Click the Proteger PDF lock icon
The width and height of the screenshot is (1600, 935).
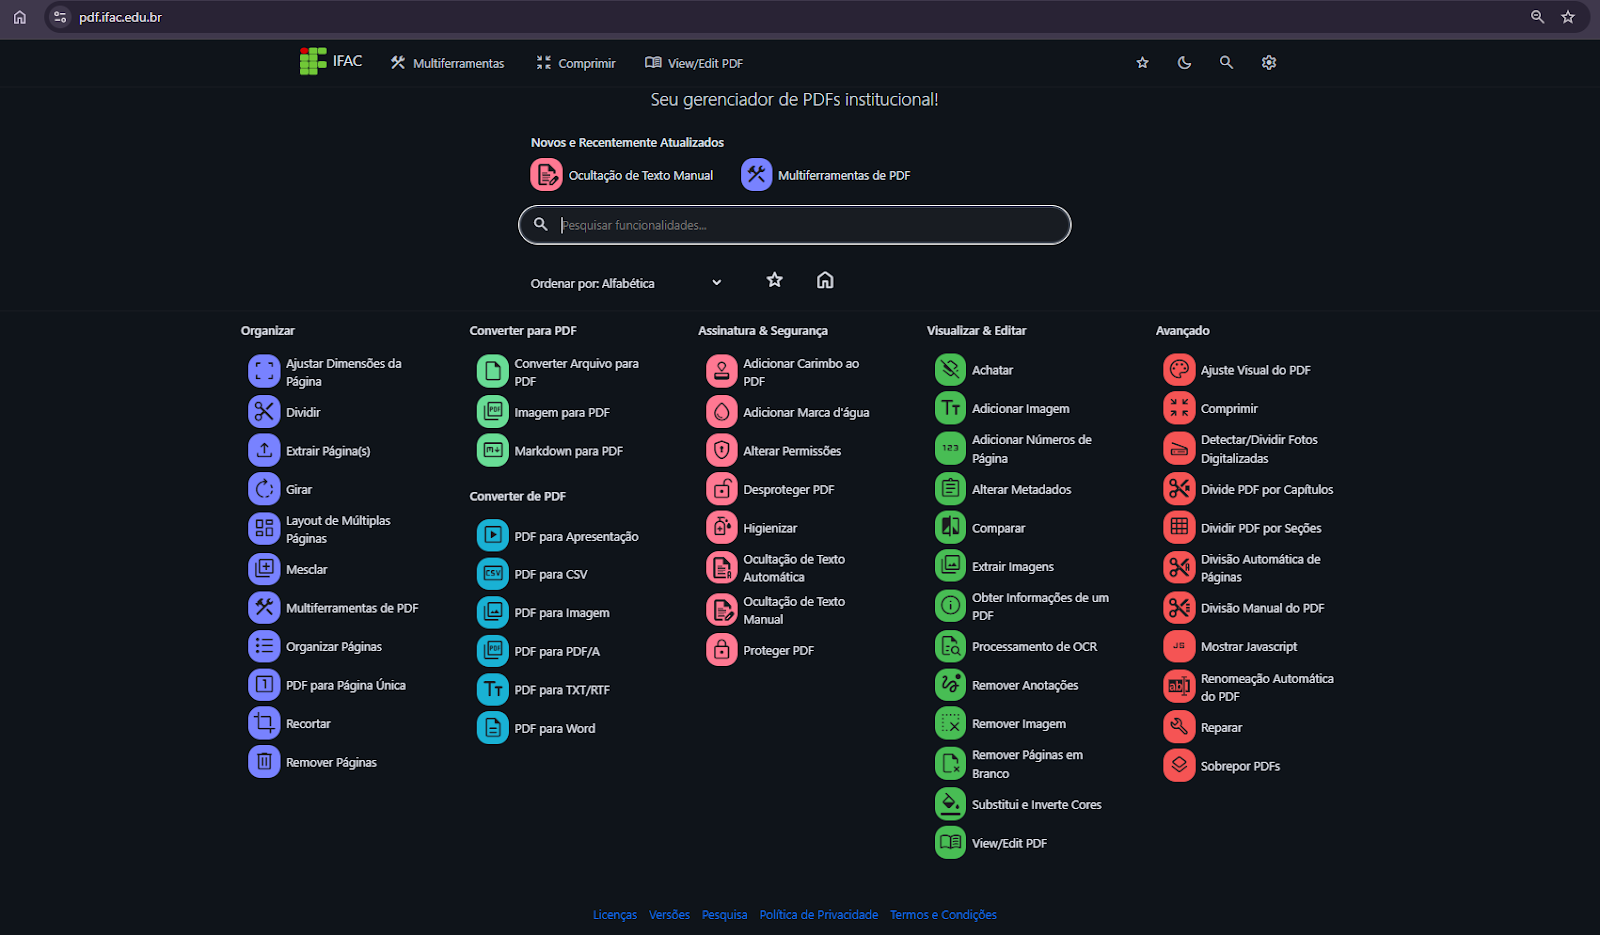tap(721, 650)
